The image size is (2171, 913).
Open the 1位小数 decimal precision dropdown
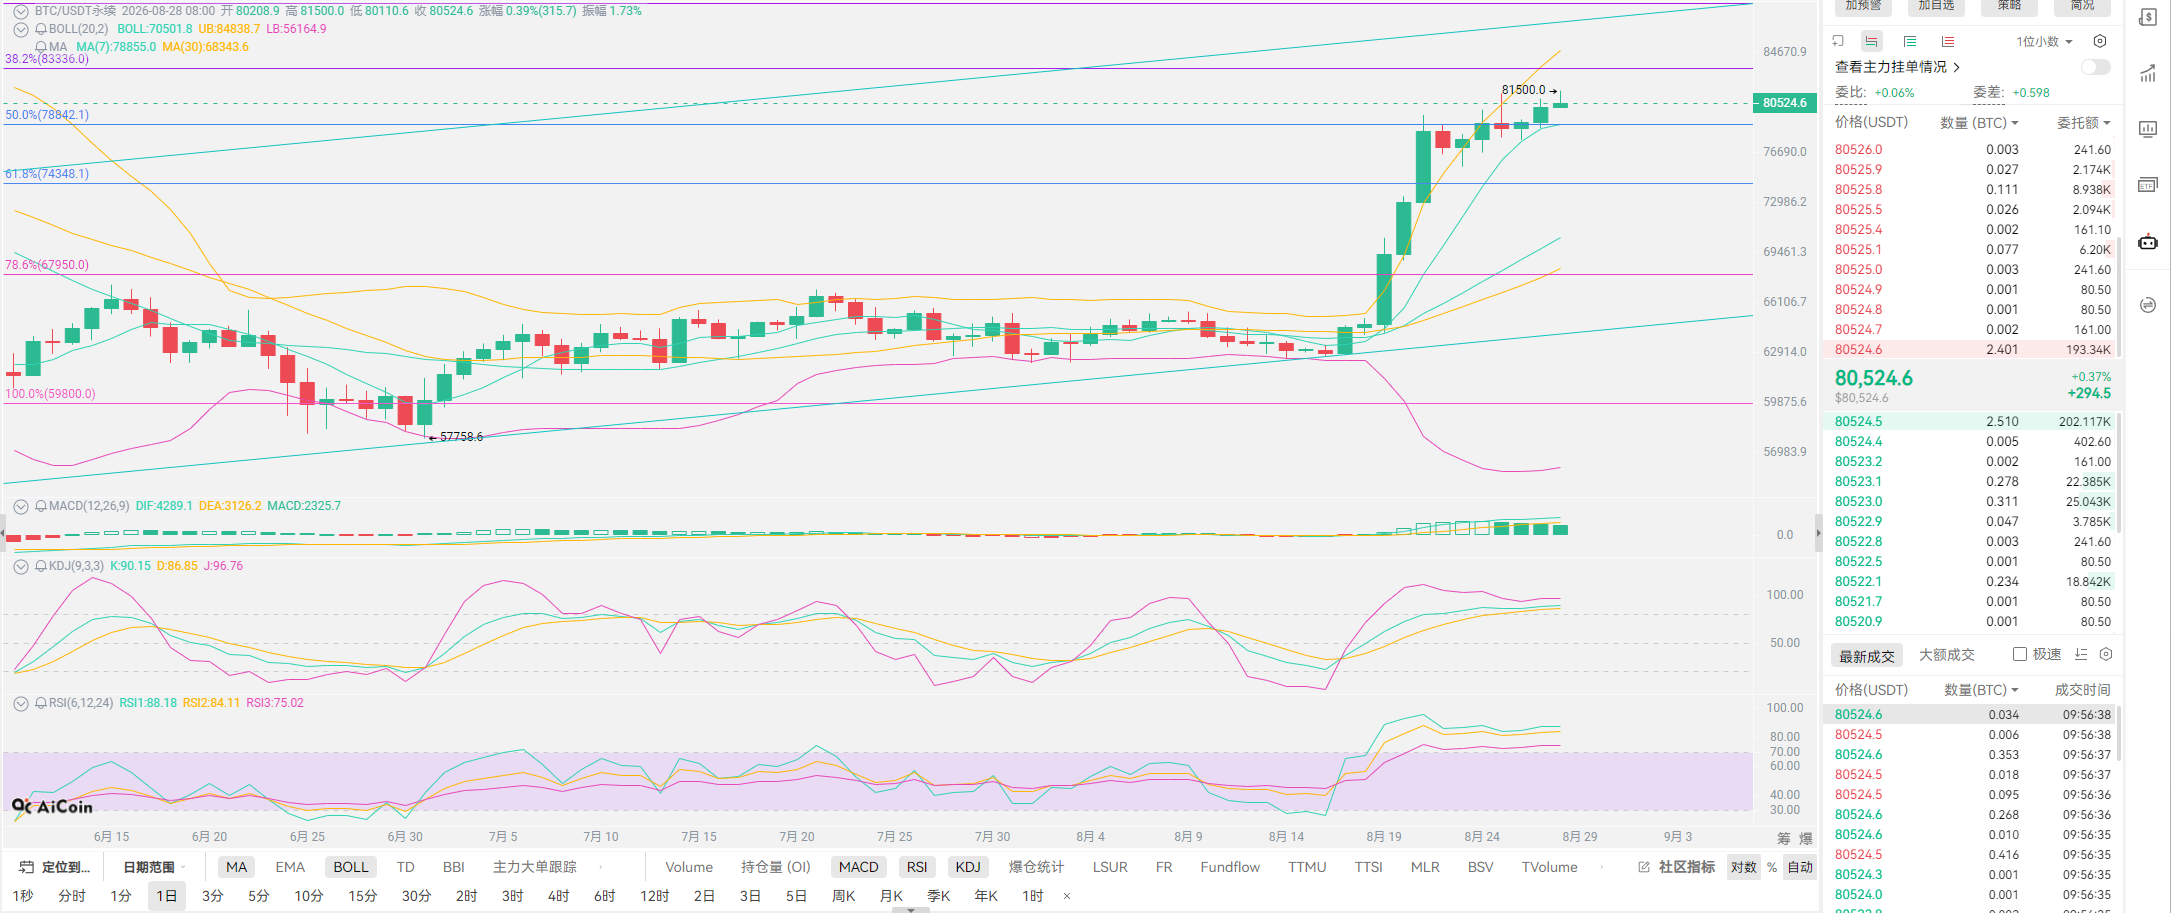tap(2044, 41)
